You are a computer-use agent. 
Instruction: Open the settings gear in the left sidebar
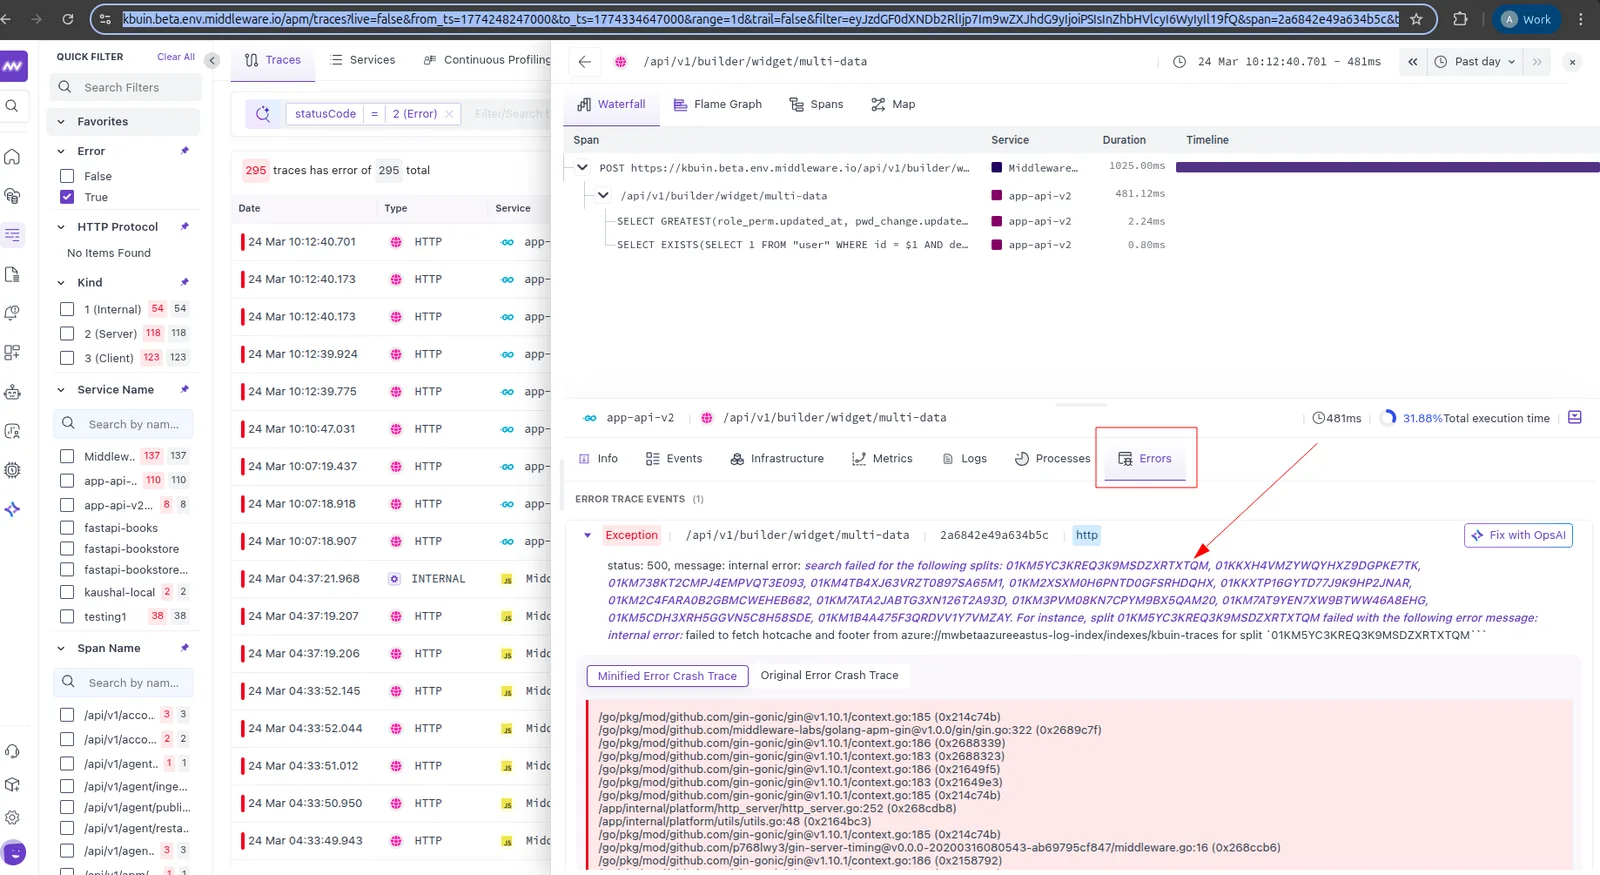pos(12,817)
